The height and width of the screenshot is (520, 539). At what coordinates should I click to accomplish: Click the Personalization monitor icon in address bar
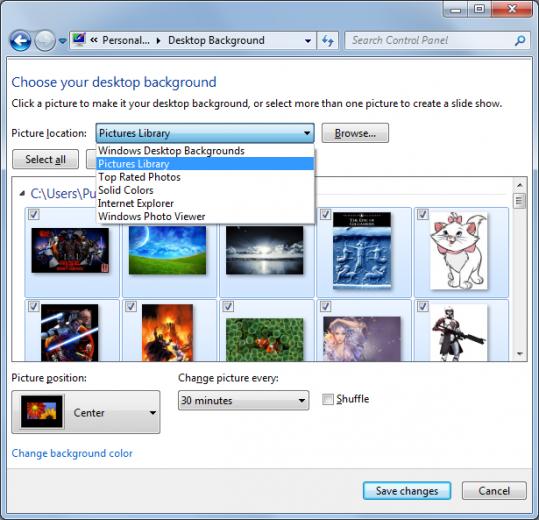click(79, 40)
